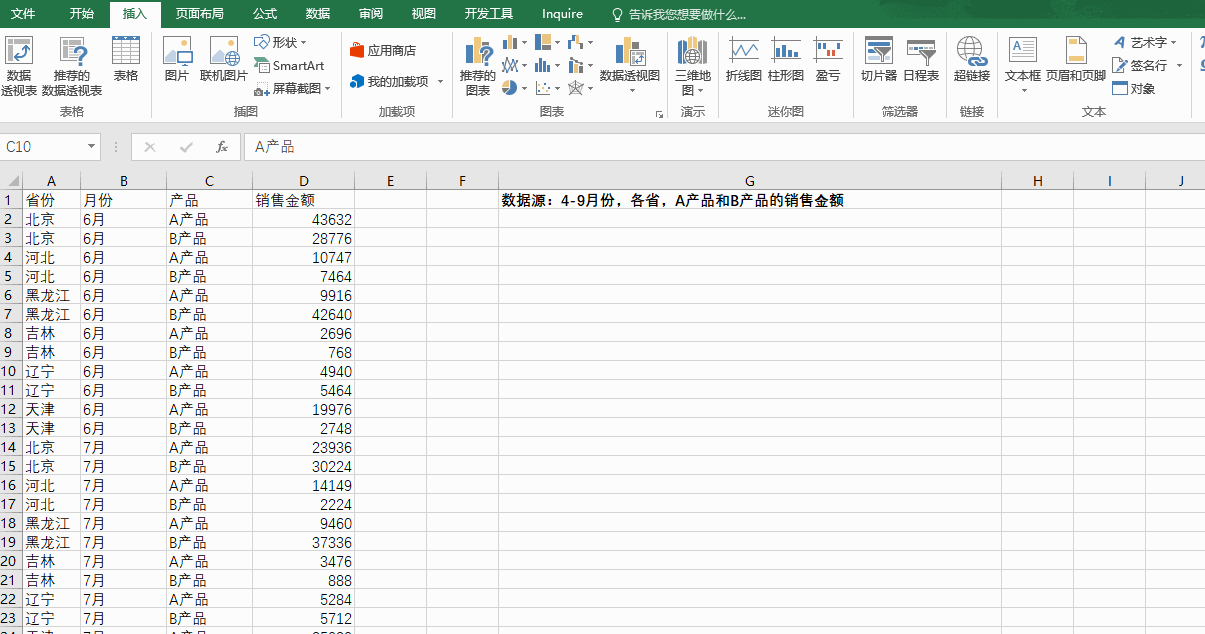Insert a SmartArt graphic
Image resolution: width=1205 pixels, height=634 pixels.
290,66
